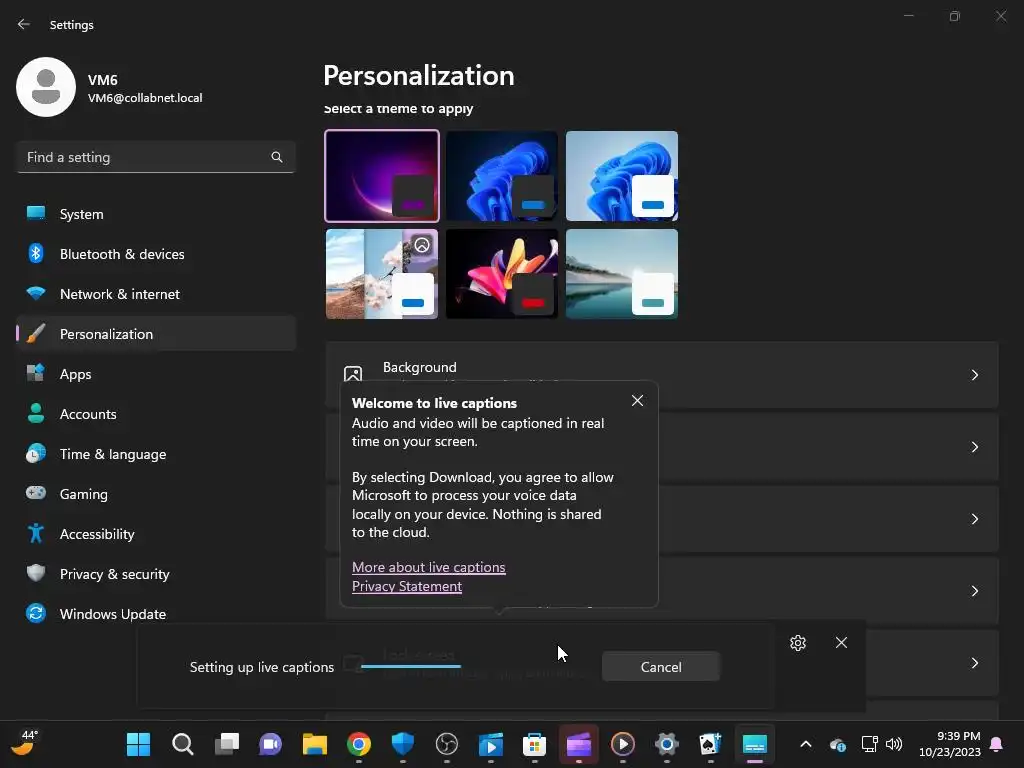
Task: Open the Clipchamp video editor icon
Action: pos(579,744)
